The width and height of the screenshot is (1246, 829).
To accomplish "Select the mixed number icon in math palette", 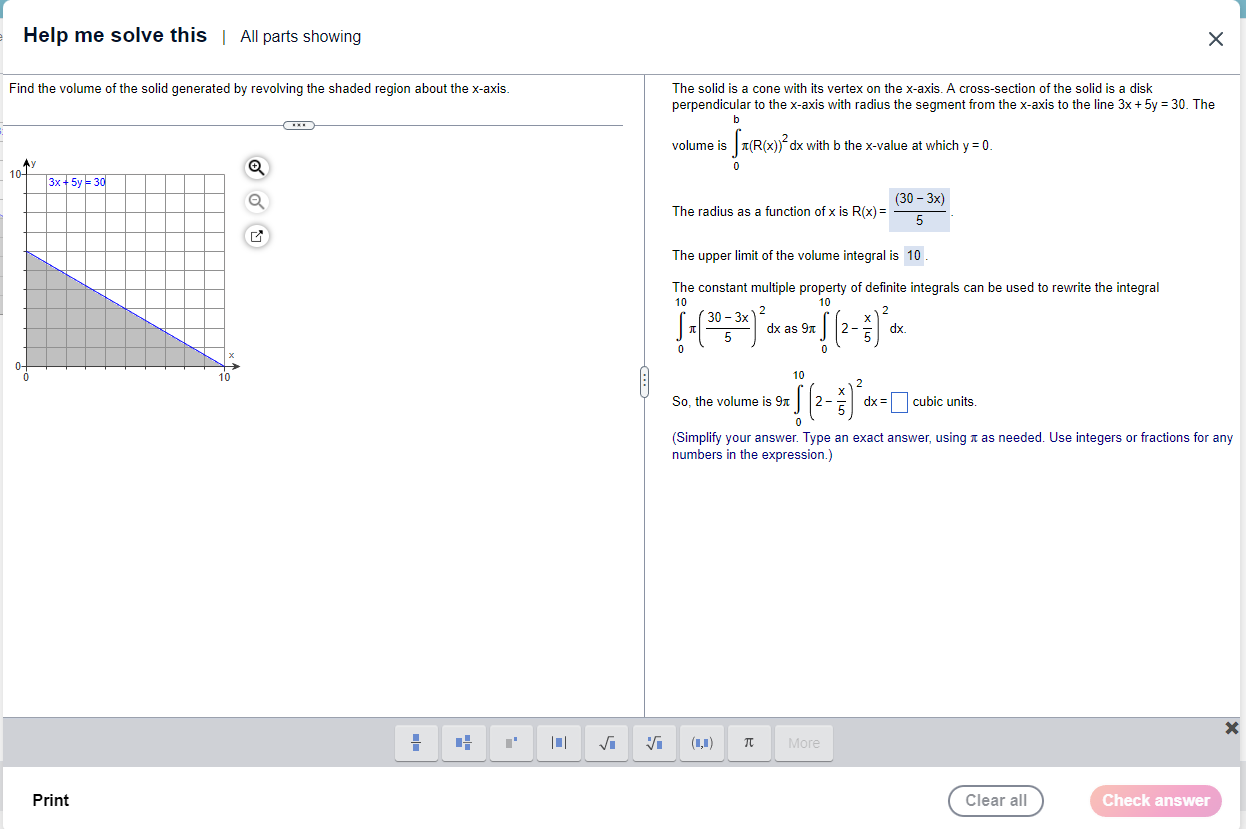I will pyautogui.click(x=464, y=743).
